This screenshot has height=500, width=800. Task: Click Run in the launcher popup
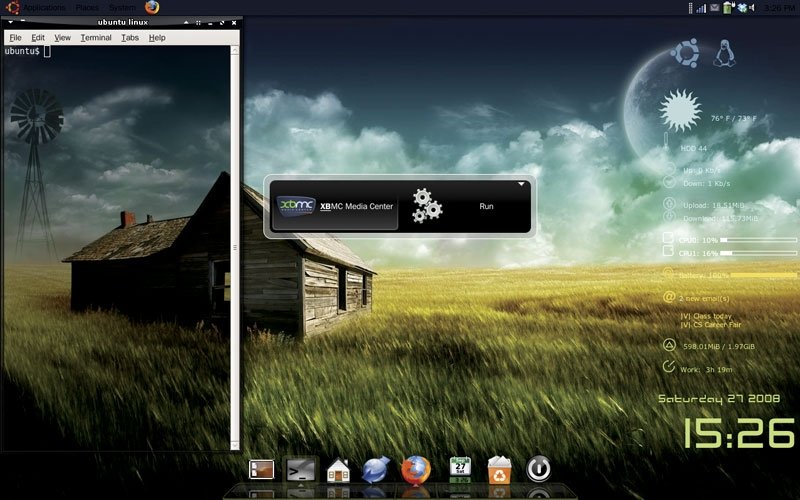486,206
